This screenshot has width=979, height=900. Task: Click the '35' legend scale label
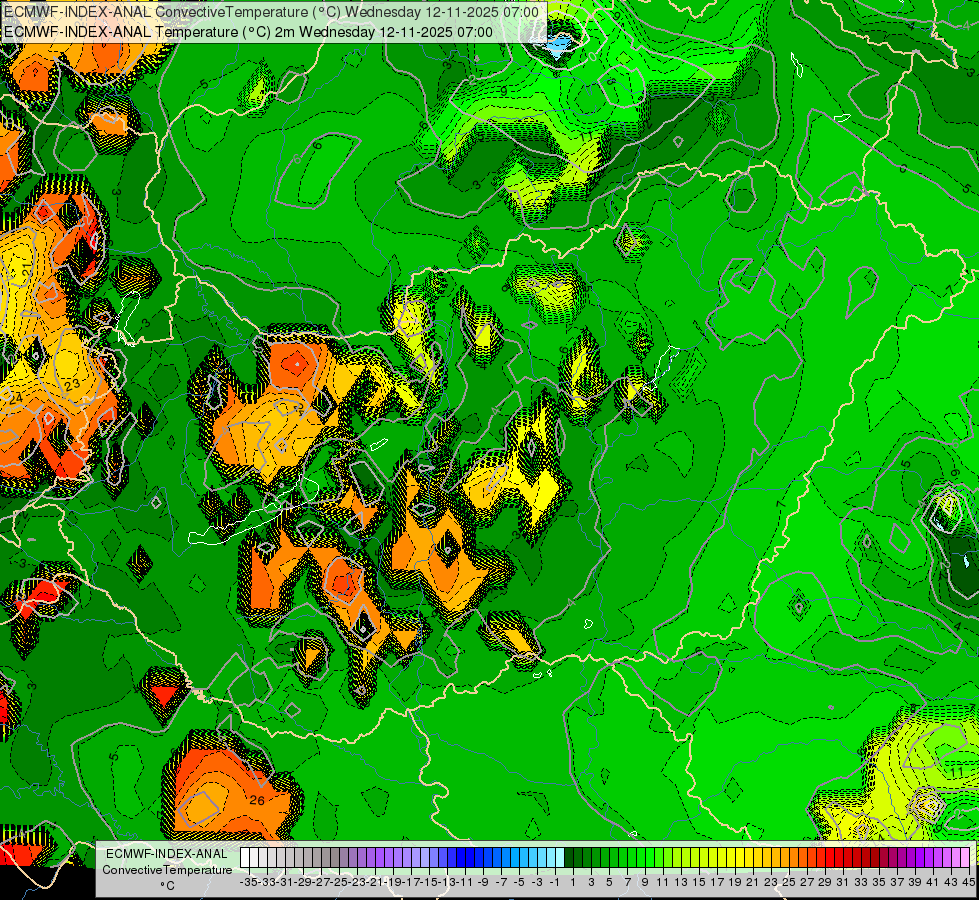click(x=878, y=882)
